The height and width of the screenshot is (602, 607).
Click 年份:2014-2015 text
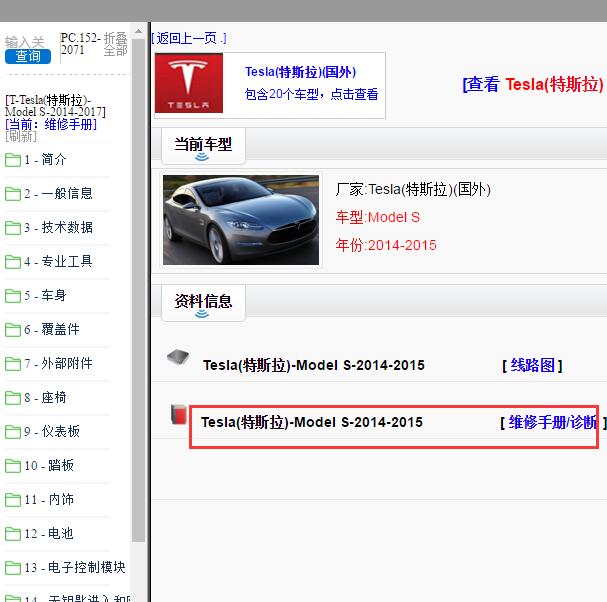coord(386,245)
